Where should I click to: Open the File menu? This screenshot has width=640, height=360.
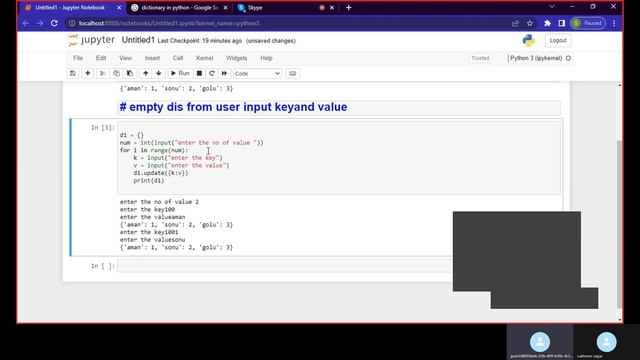[78, 58]
